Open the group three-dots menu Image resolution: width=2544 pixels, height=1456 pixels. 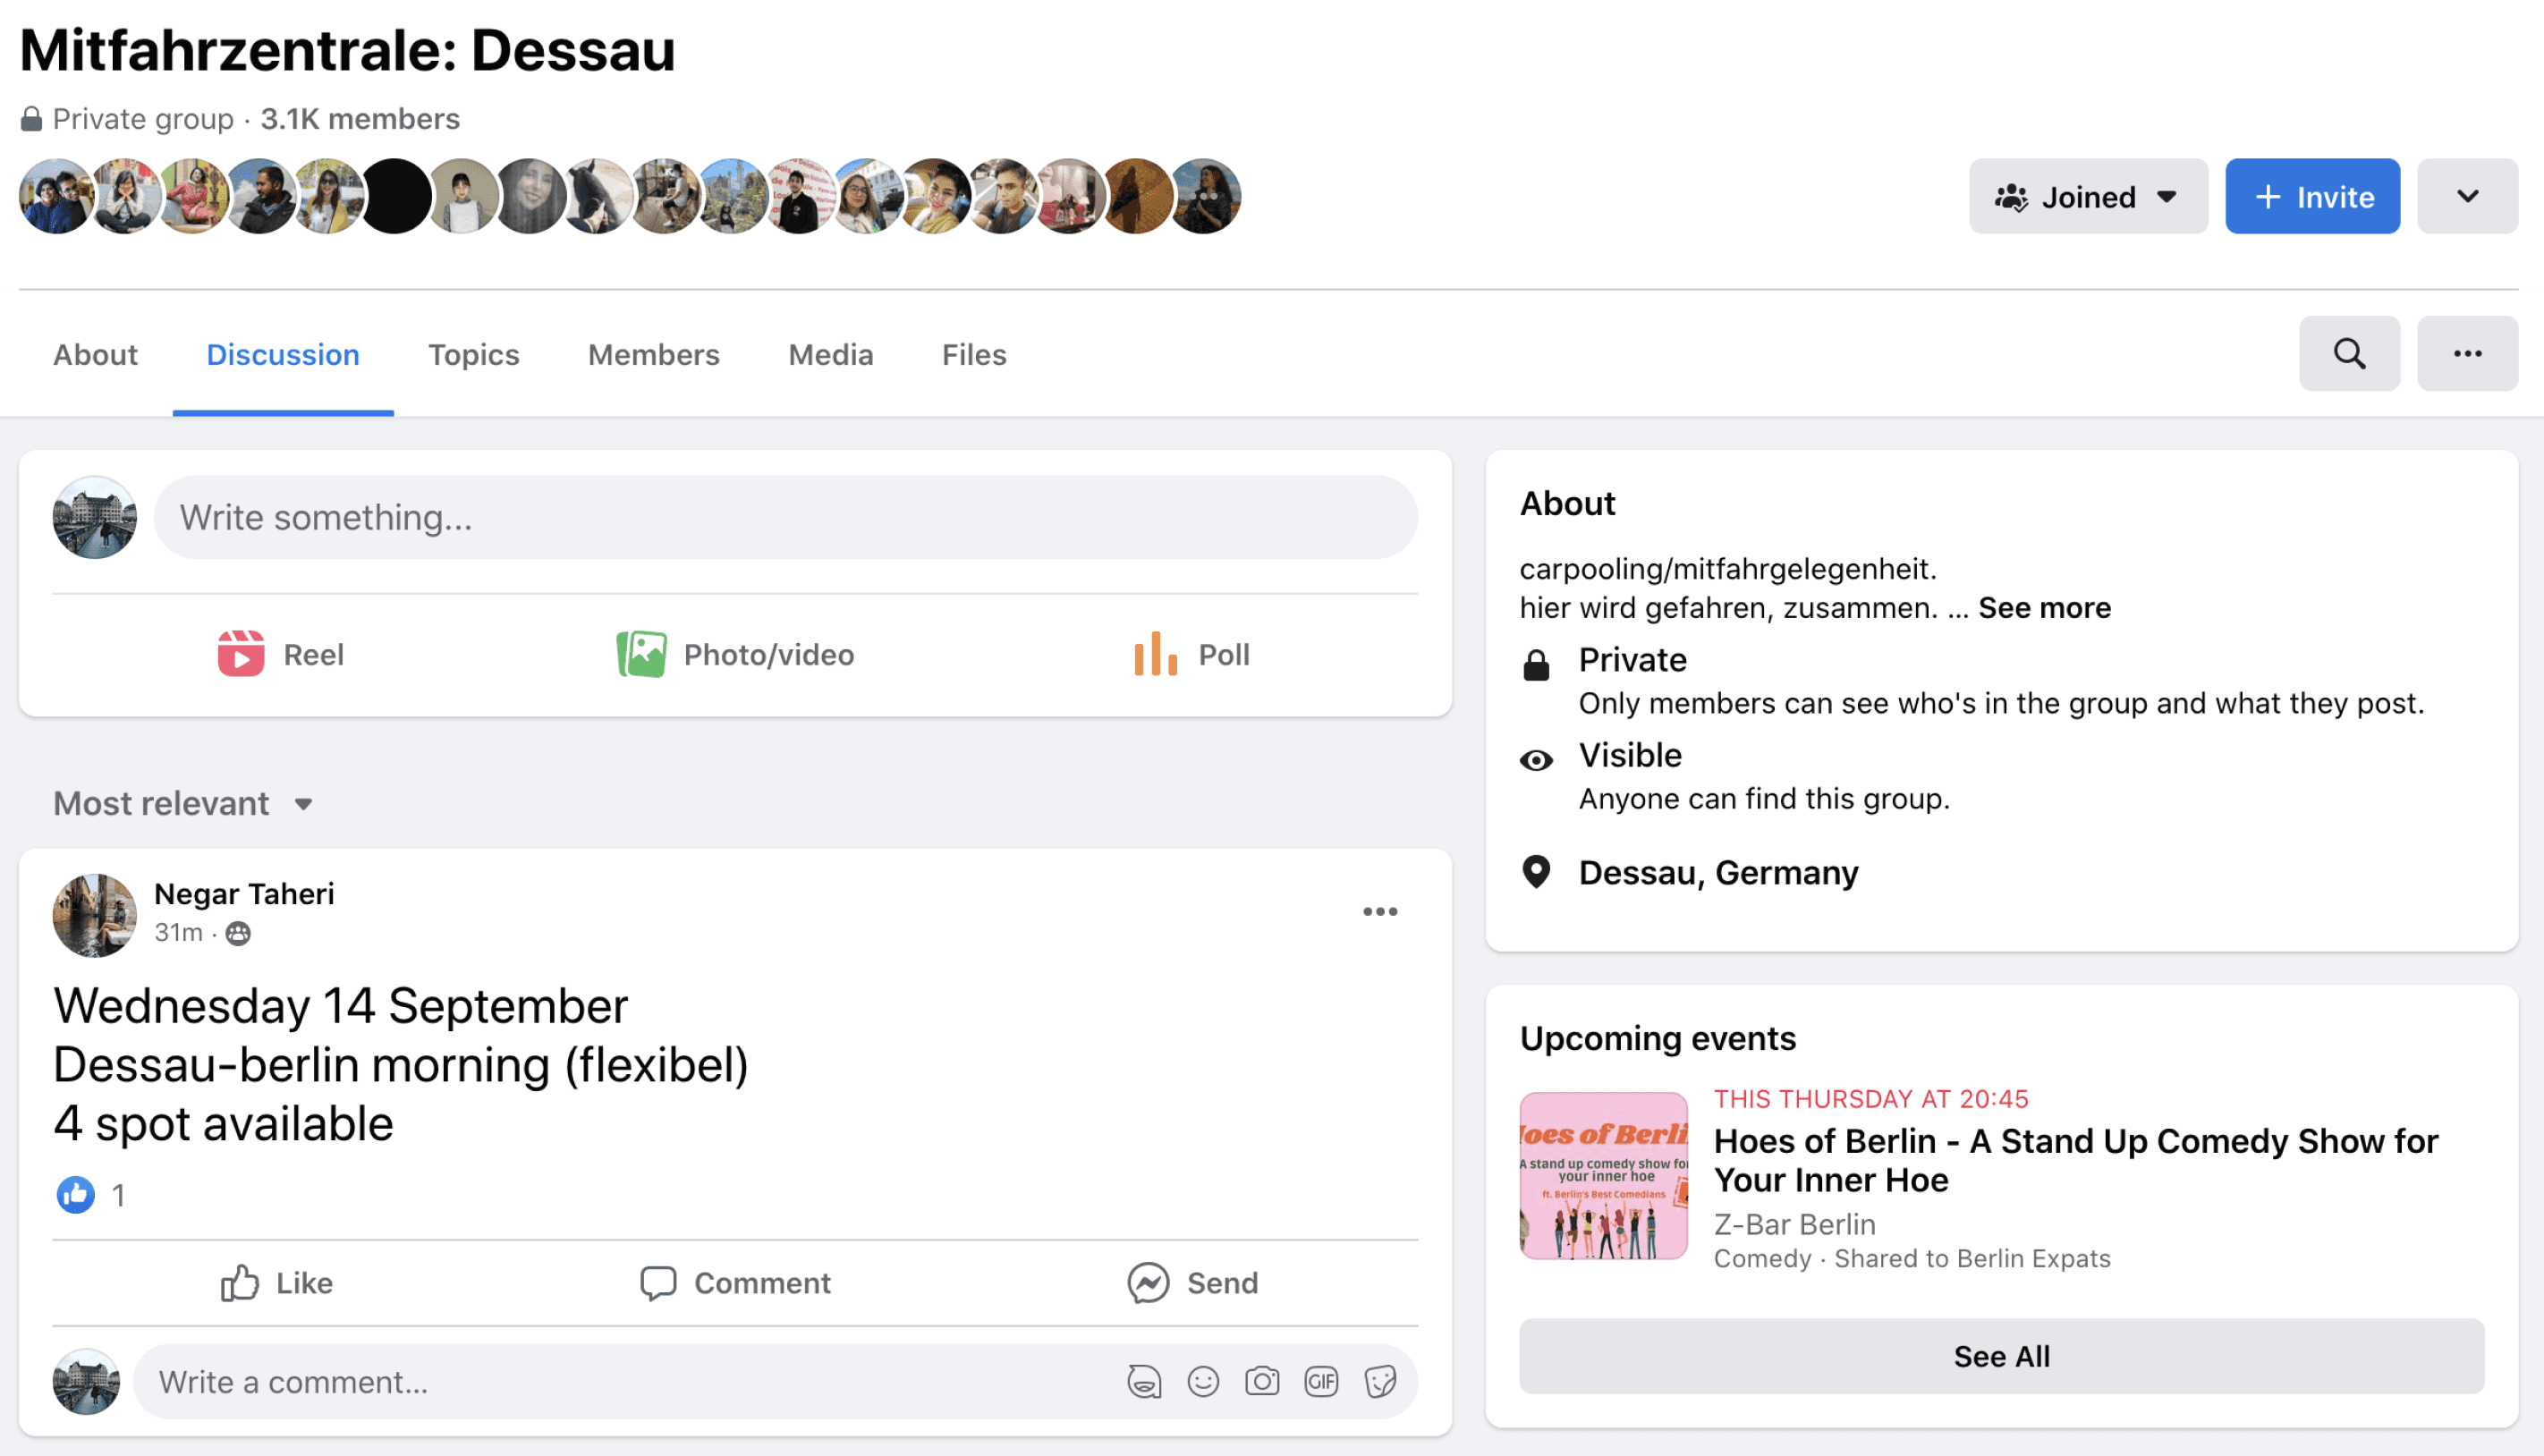tap(2466, 353)
